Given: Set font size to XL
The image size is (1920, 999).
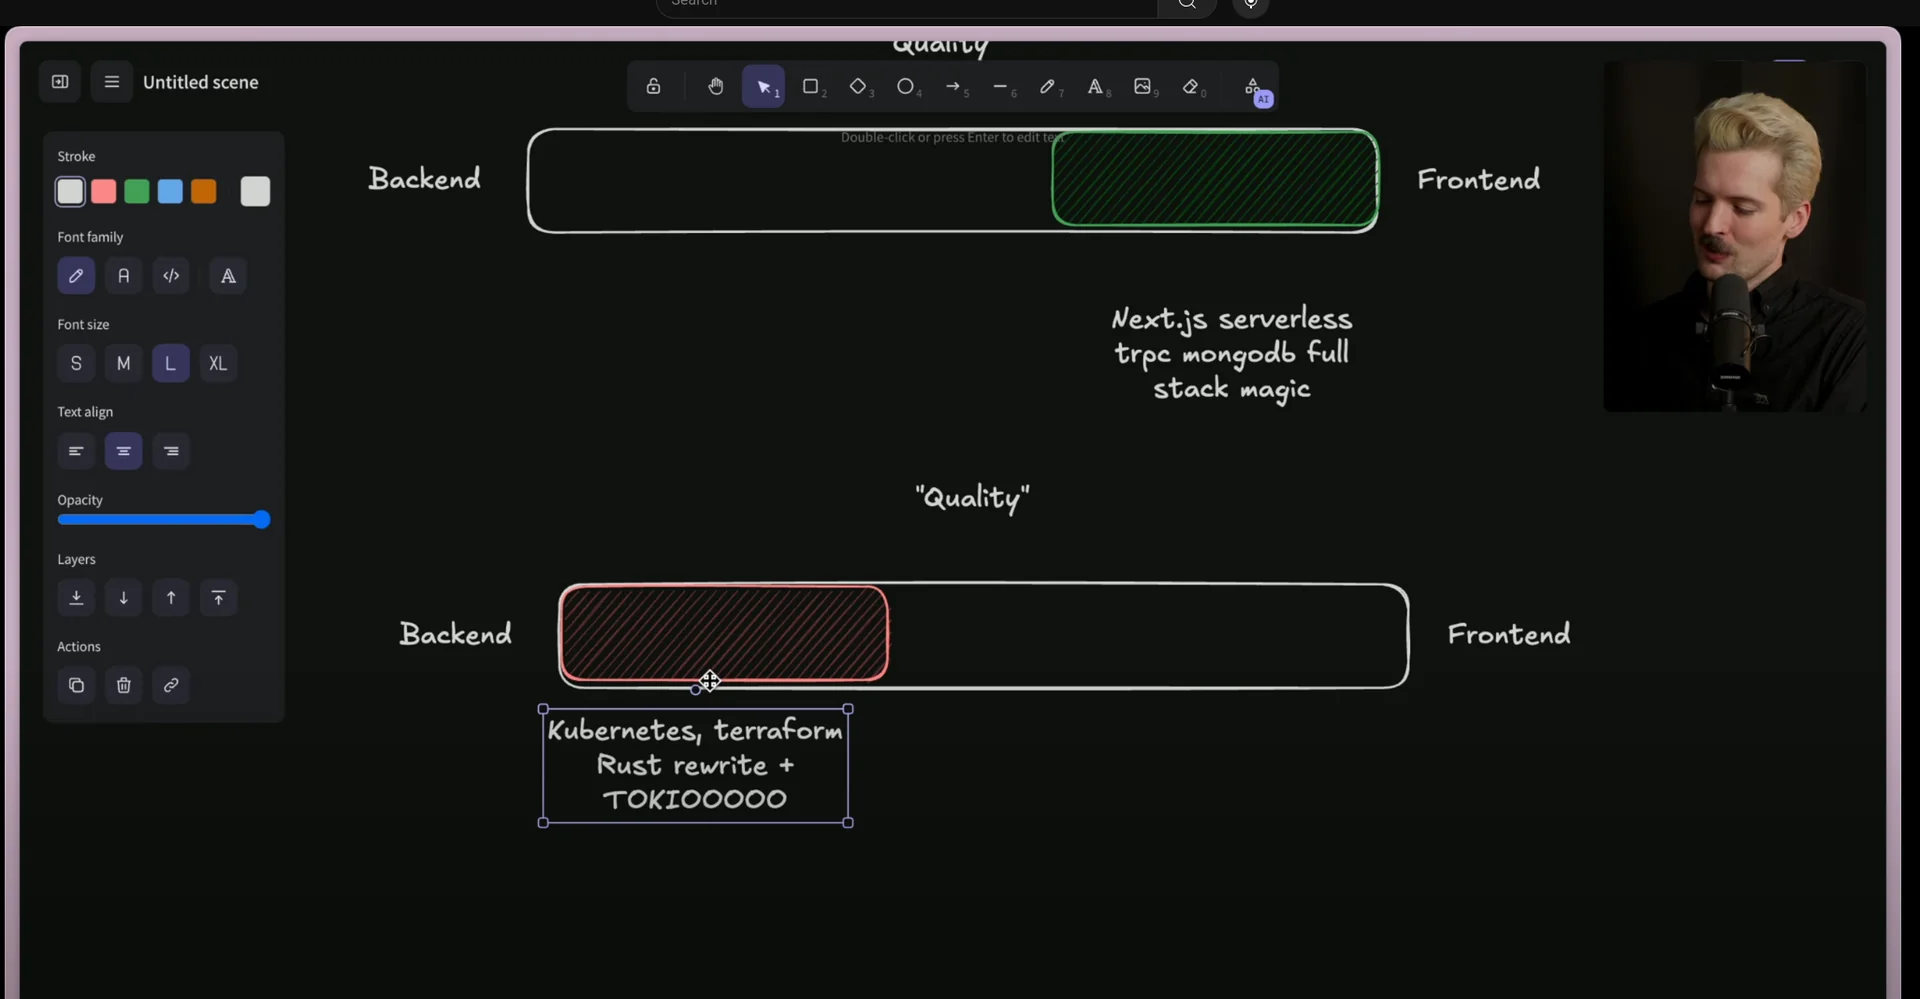Looking at the screenshot, I should pyautogui.click(x=218, y=364).
